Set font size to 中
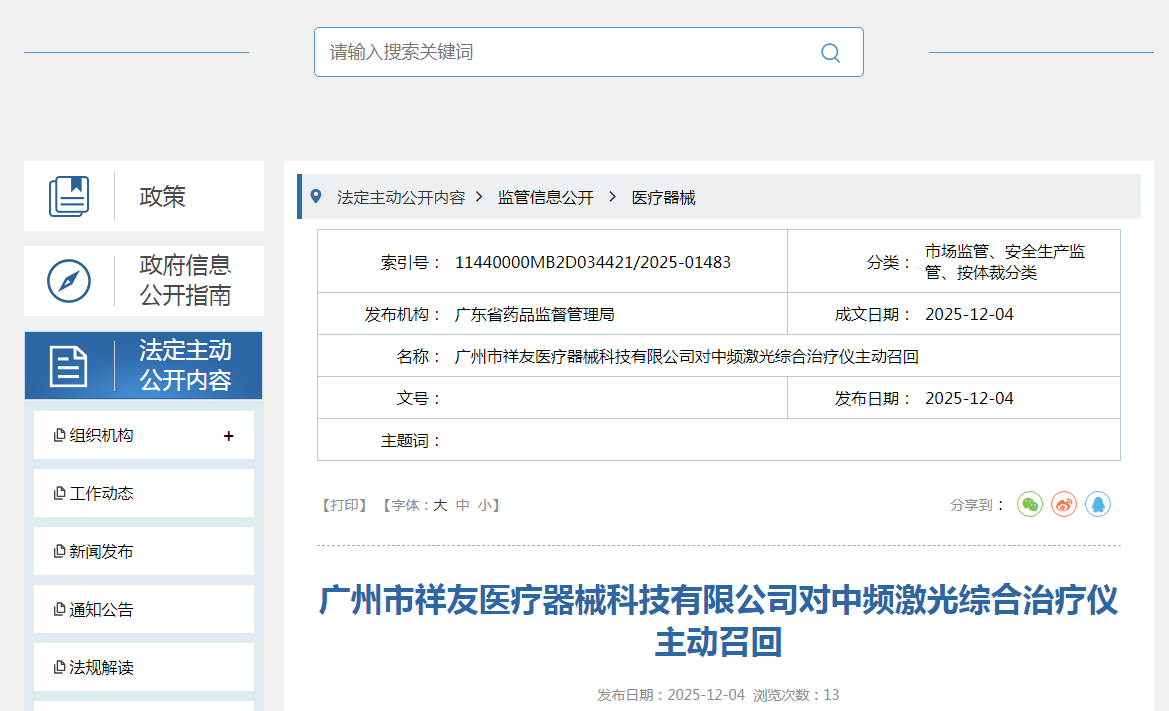This screenshot has height=711, width=1169. [462, 506]
